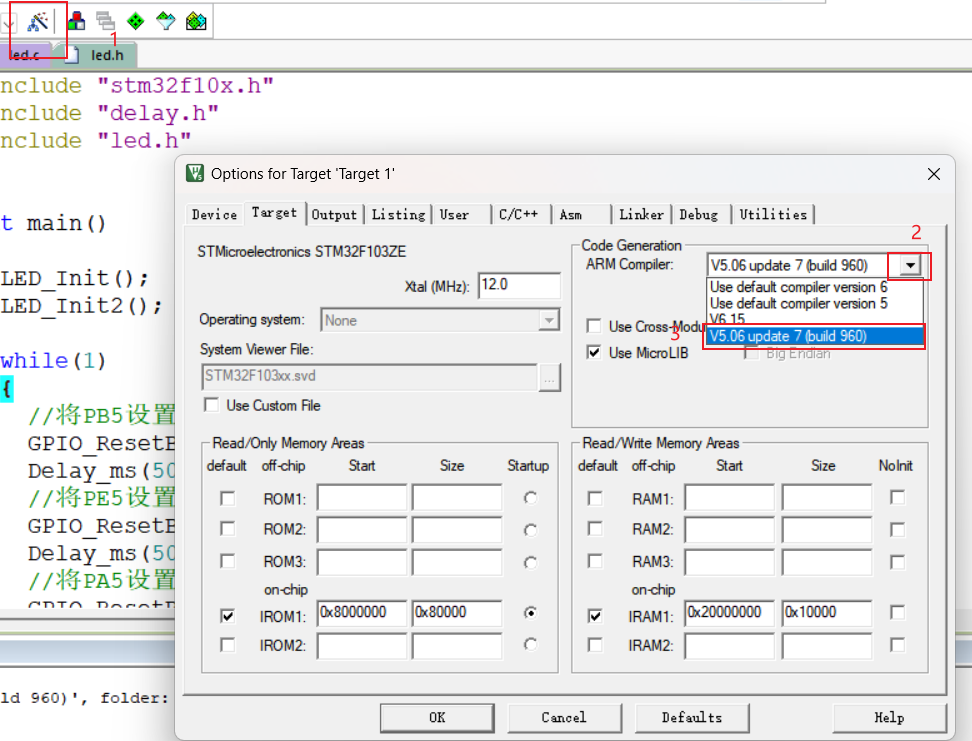This screenshot has height=741, width=972.
Task: Select IROM1 Startup radio button
Action: pos(530,613)
